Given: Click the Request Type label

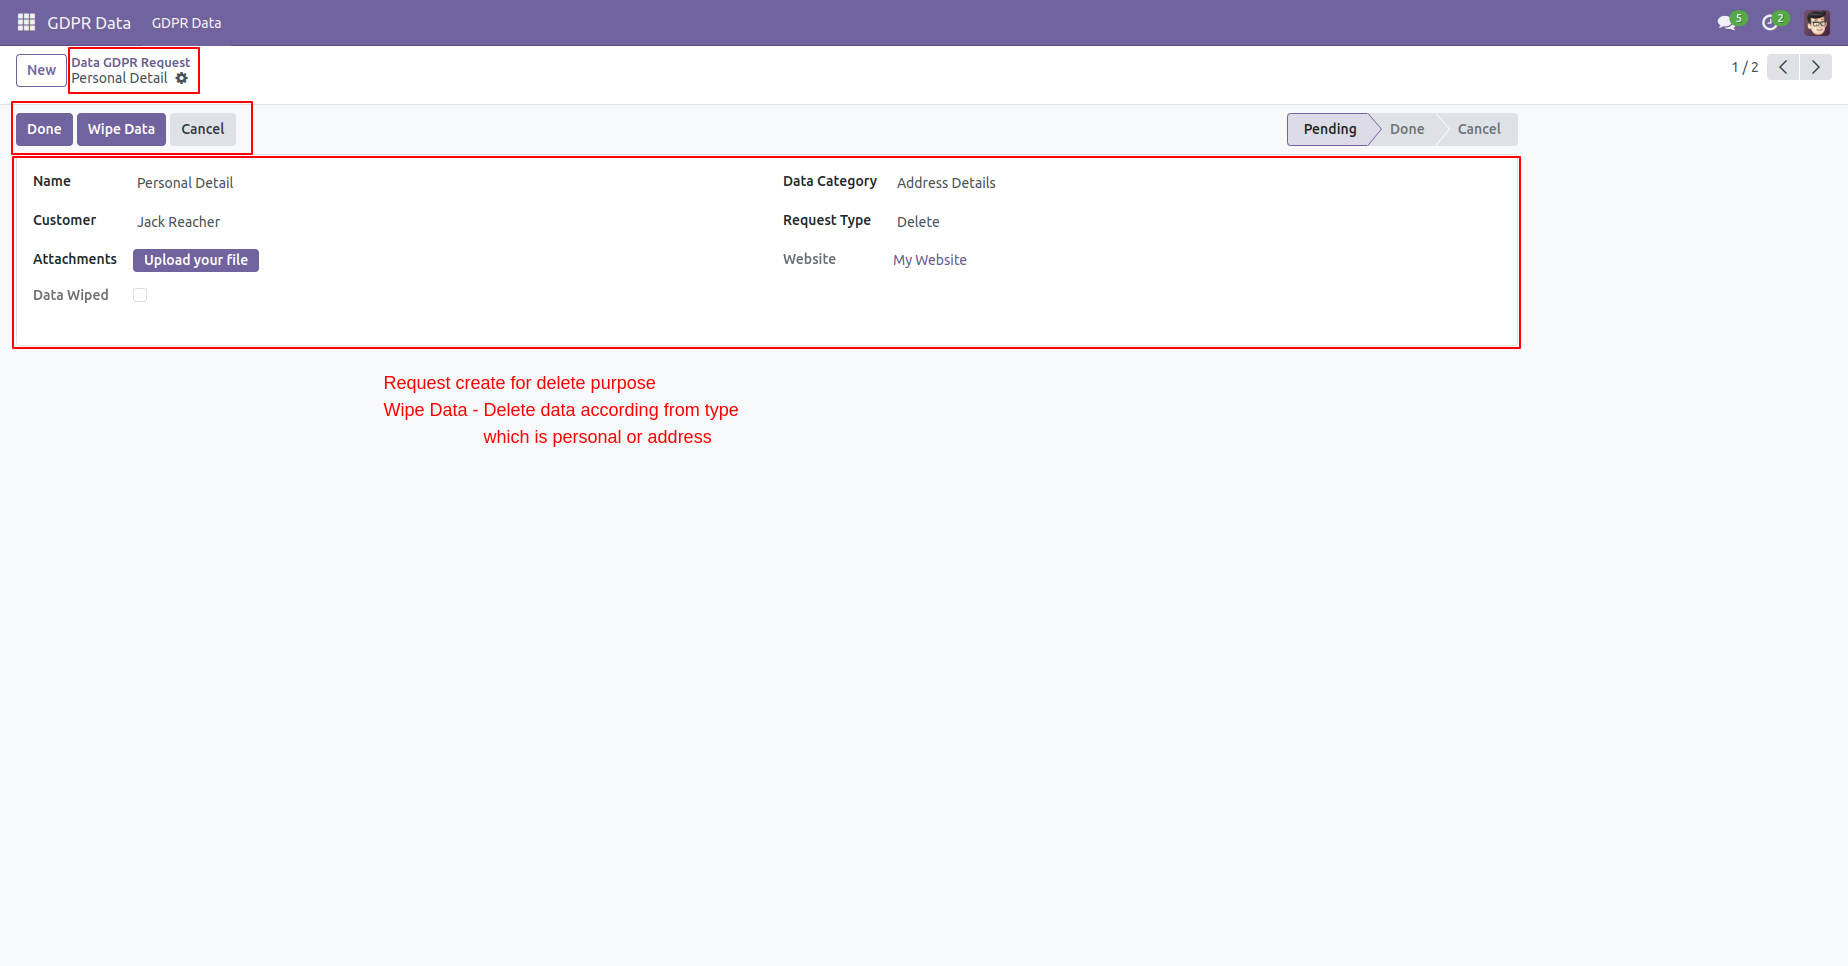Looking at the screenshot, I should tap(827, 220).
